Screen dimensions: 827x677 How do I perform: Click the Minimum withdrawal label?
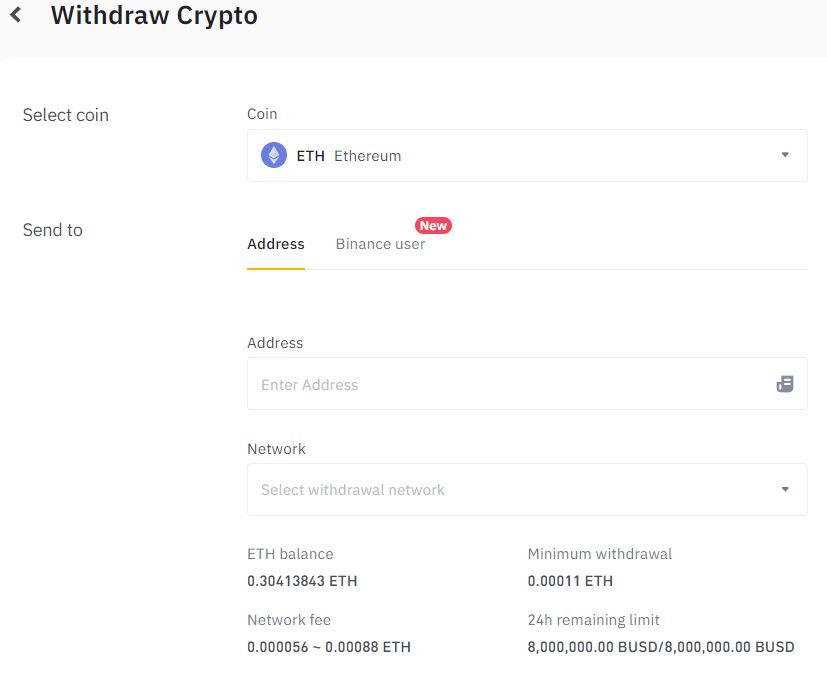[x=600, y=554]
